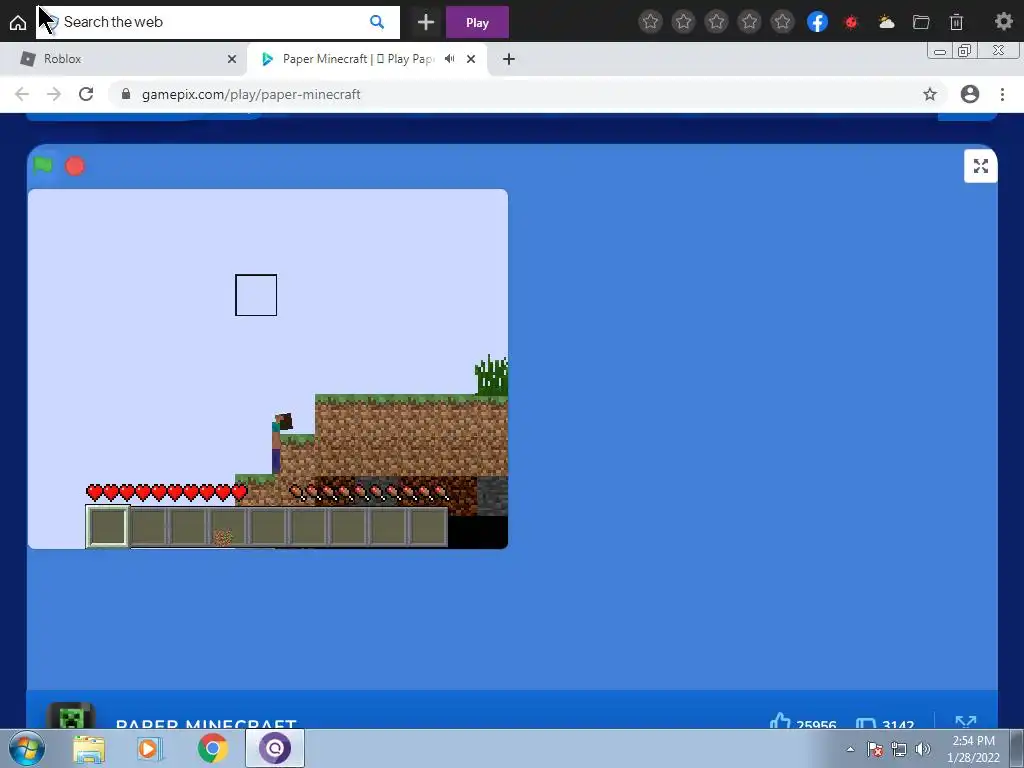
Task: Close the Paper Minecraft tab
Action: 471,59
